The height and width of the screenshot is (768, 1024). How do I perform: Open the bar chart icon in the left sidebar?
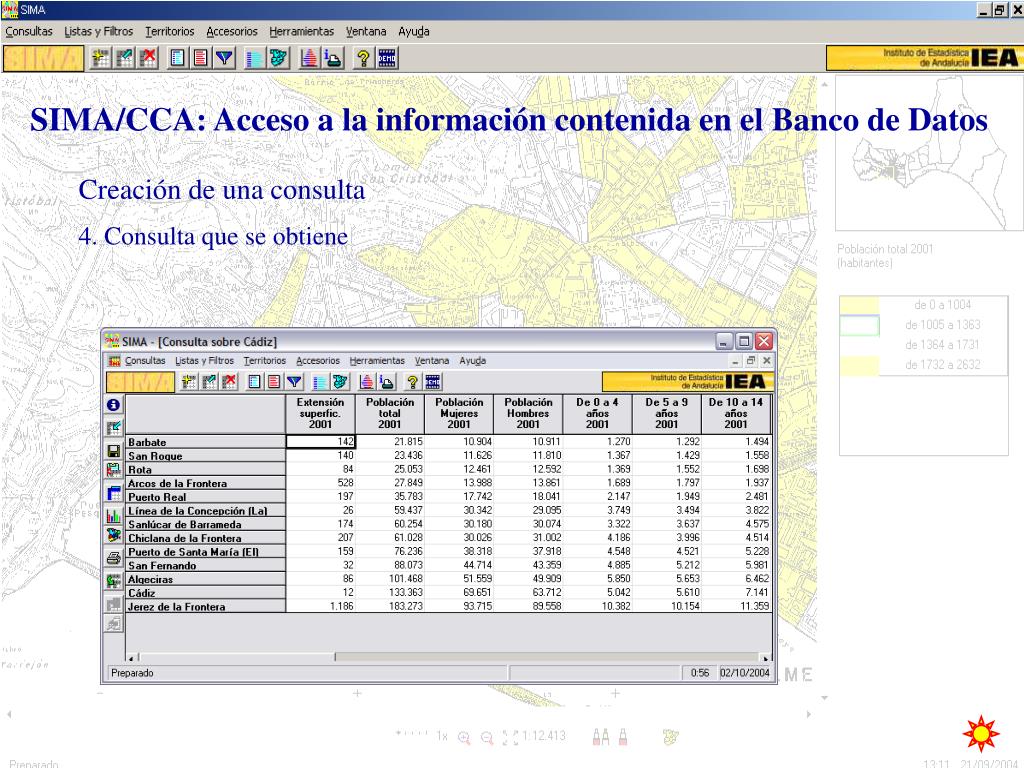click(113, 516)
